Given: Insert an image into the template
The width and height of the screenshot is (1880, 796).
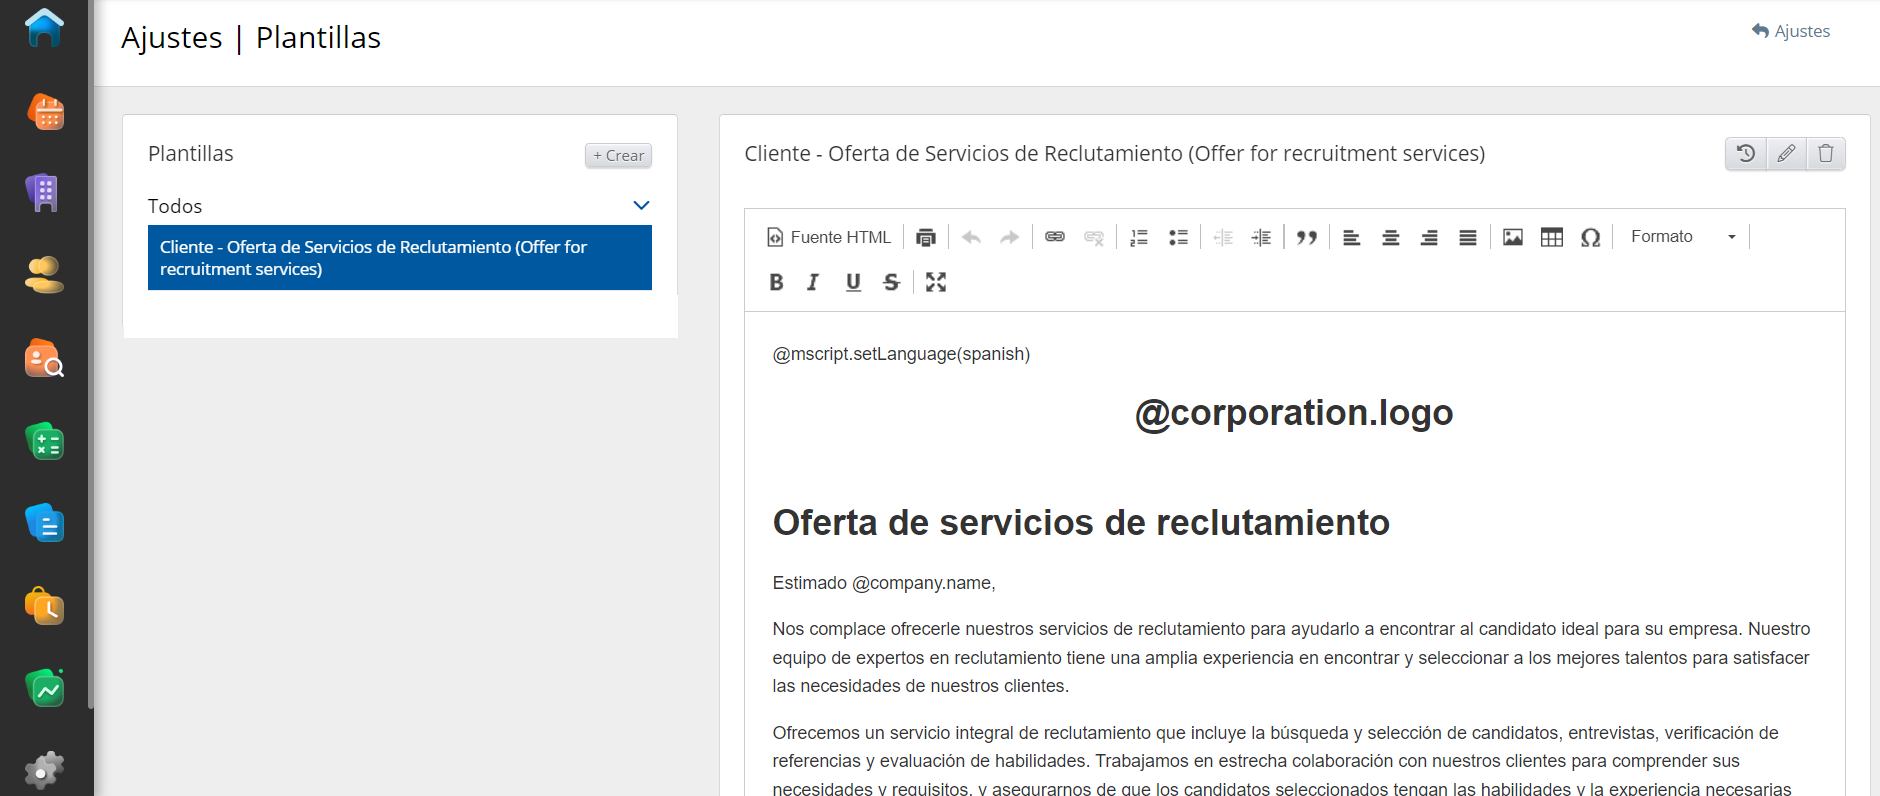Looking at the screenshot, I should coord(1512,237).
